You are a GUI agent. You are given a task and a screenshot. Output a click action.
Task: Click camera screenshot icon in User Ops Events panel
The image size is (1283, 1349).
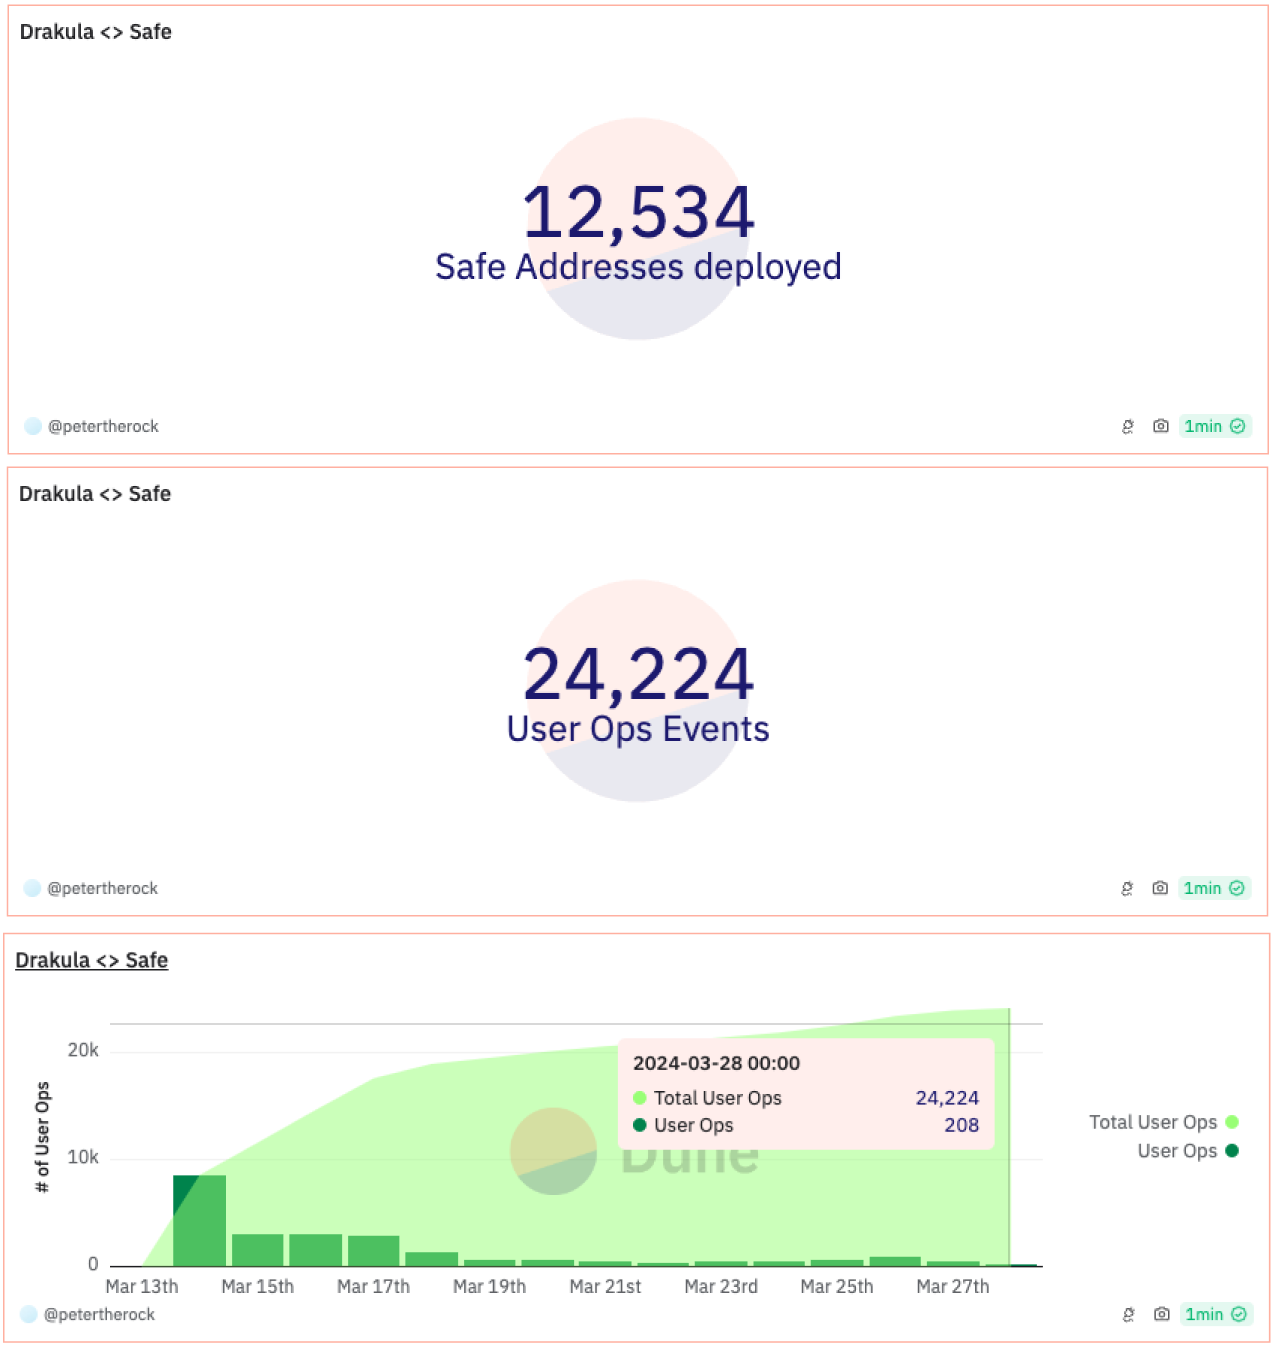(1159, 888)
